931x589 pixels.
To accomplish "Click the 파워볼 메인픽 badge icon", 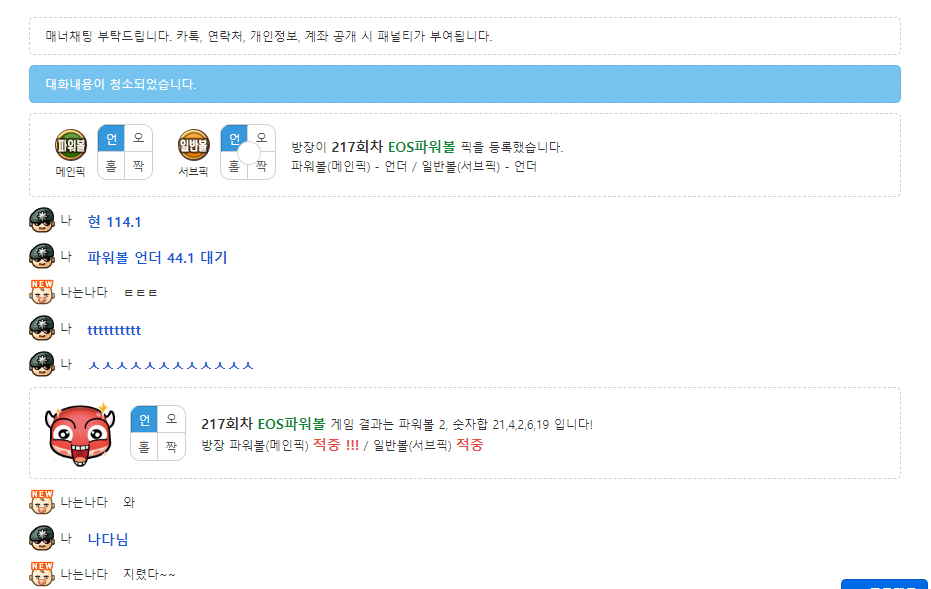I will coord(71,145).
